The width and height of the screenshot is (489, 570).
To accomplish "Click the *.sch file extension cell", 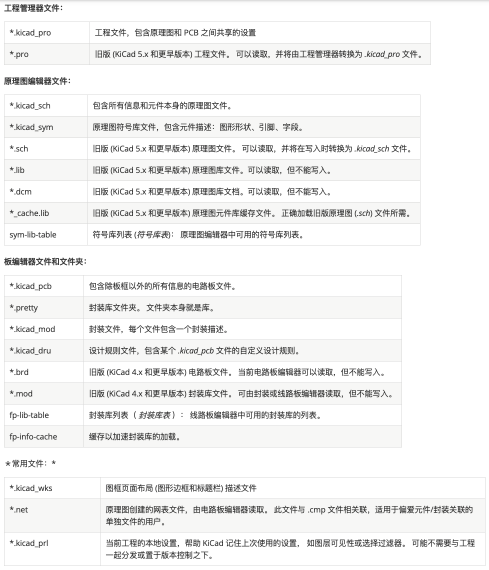I will 46,149.
